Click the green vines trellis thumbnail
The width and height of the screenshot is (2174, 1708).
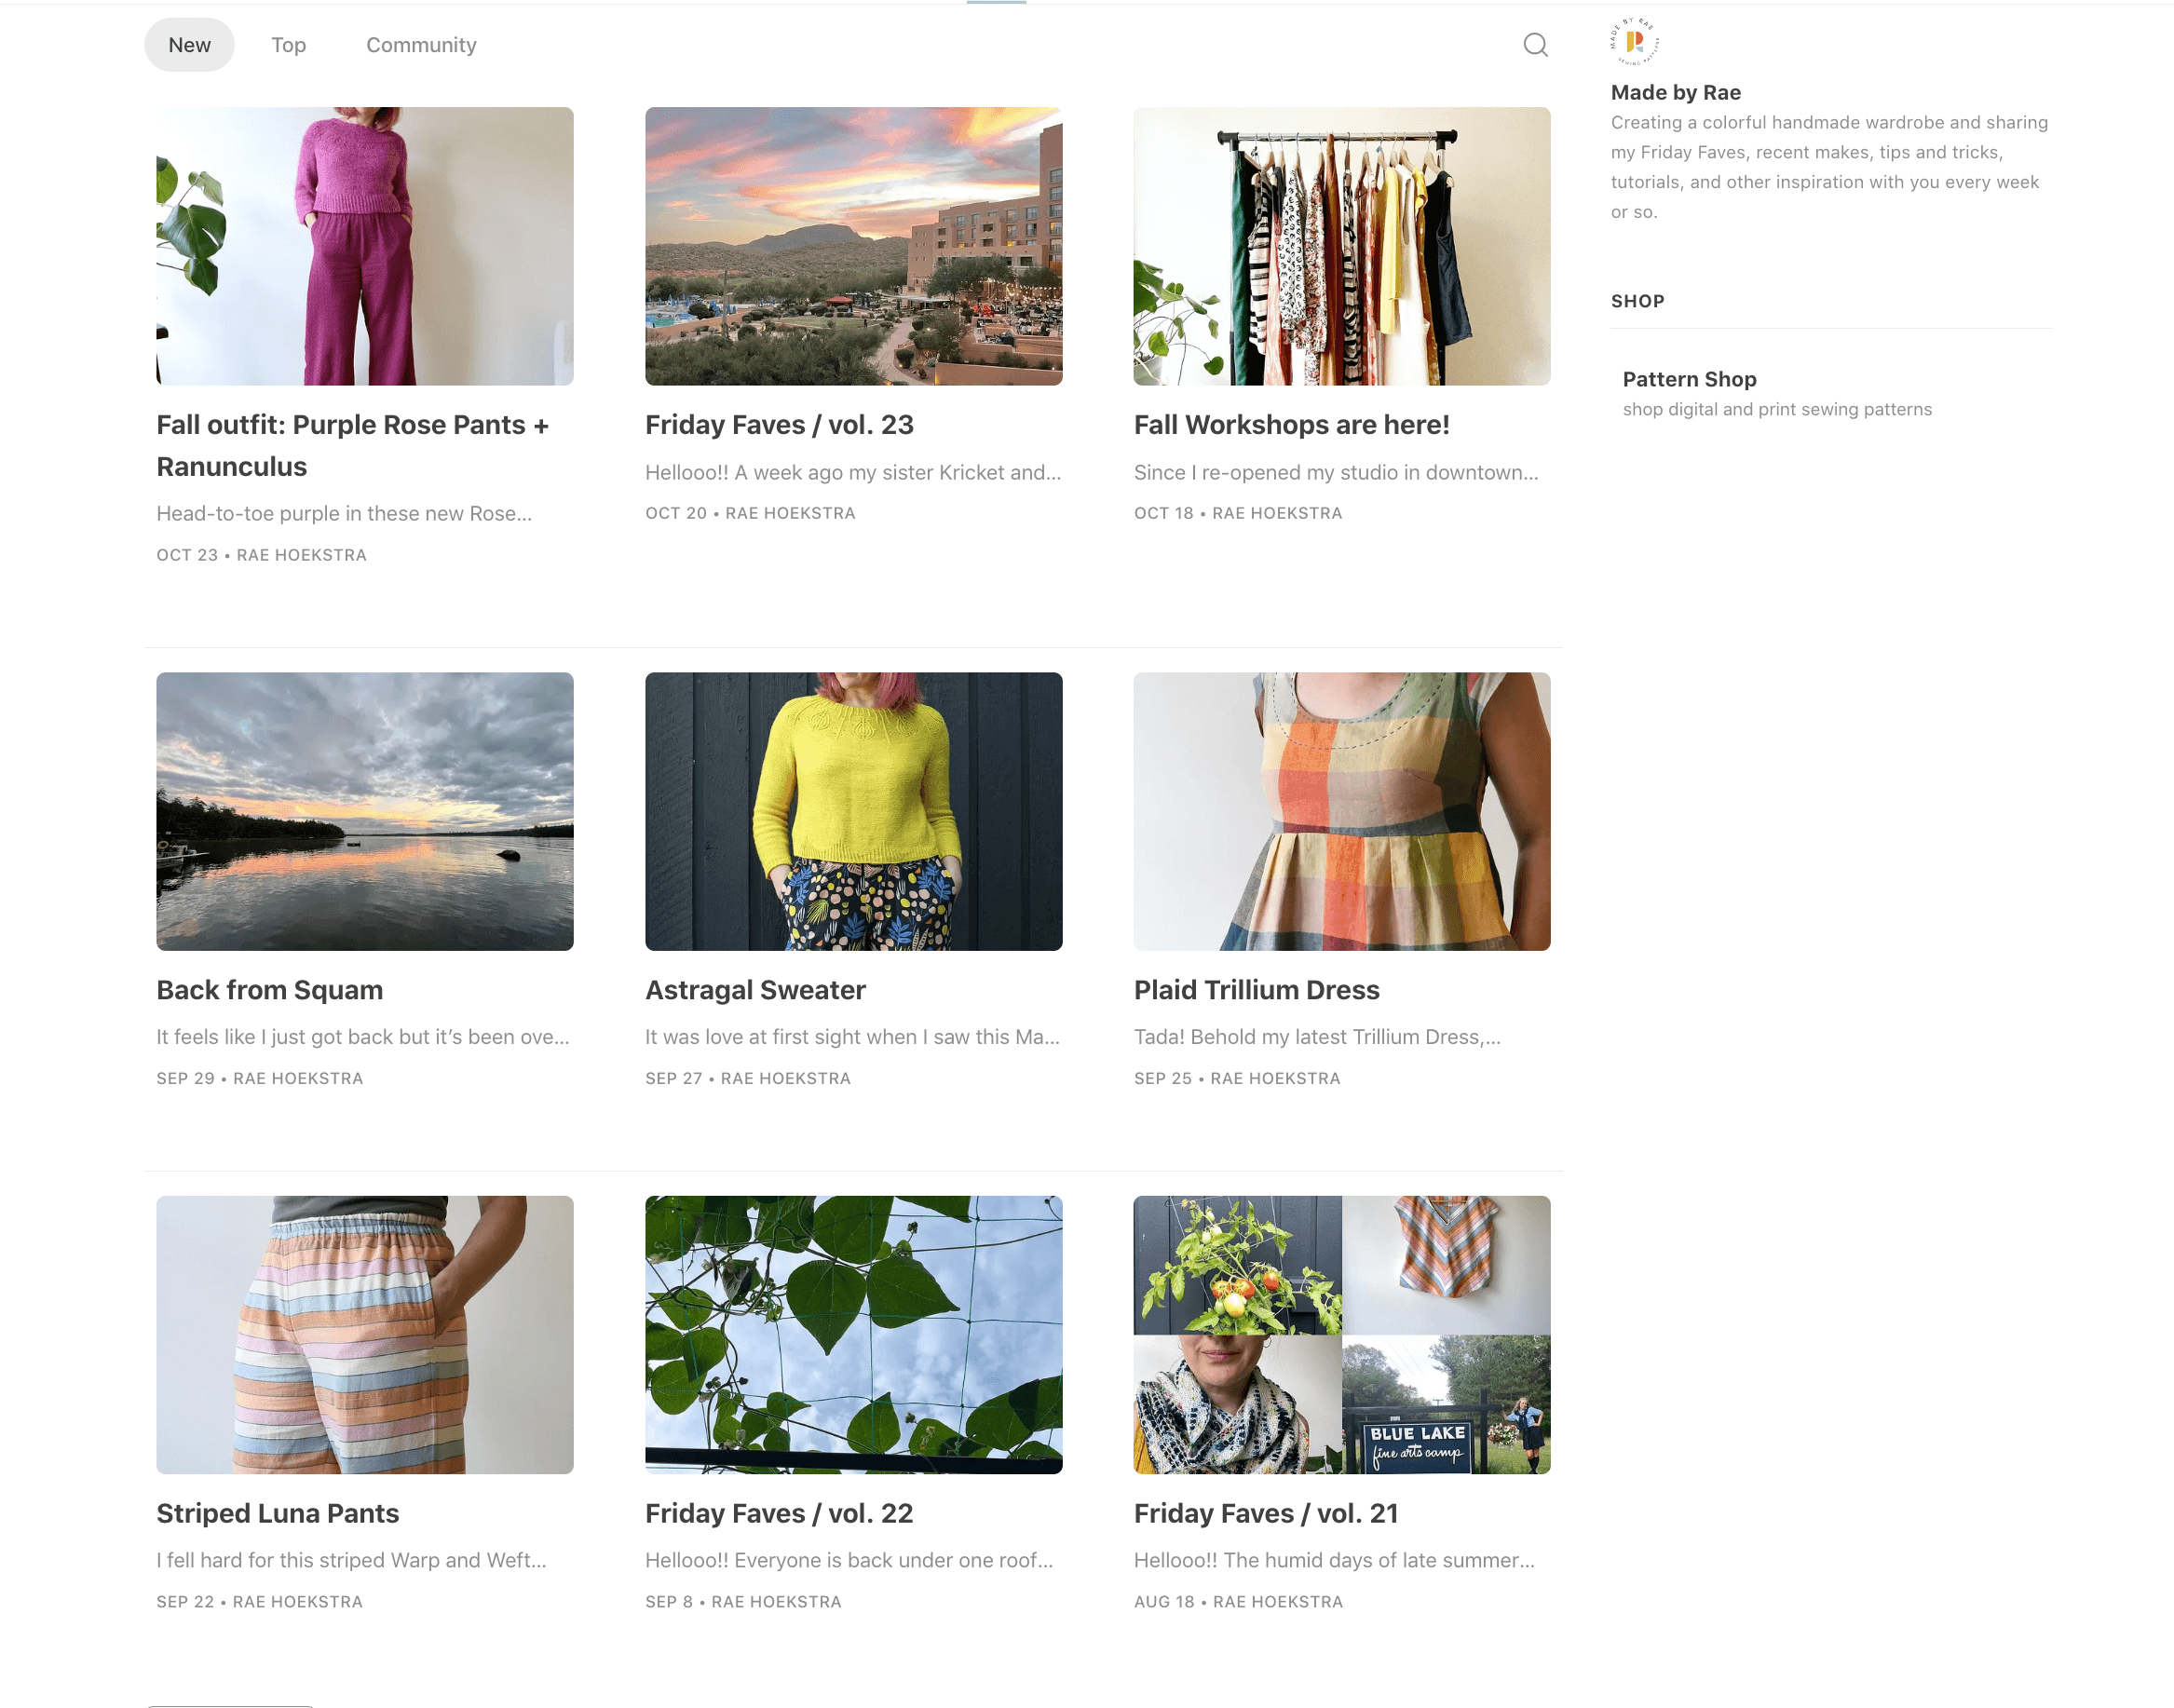point(853,1334)
